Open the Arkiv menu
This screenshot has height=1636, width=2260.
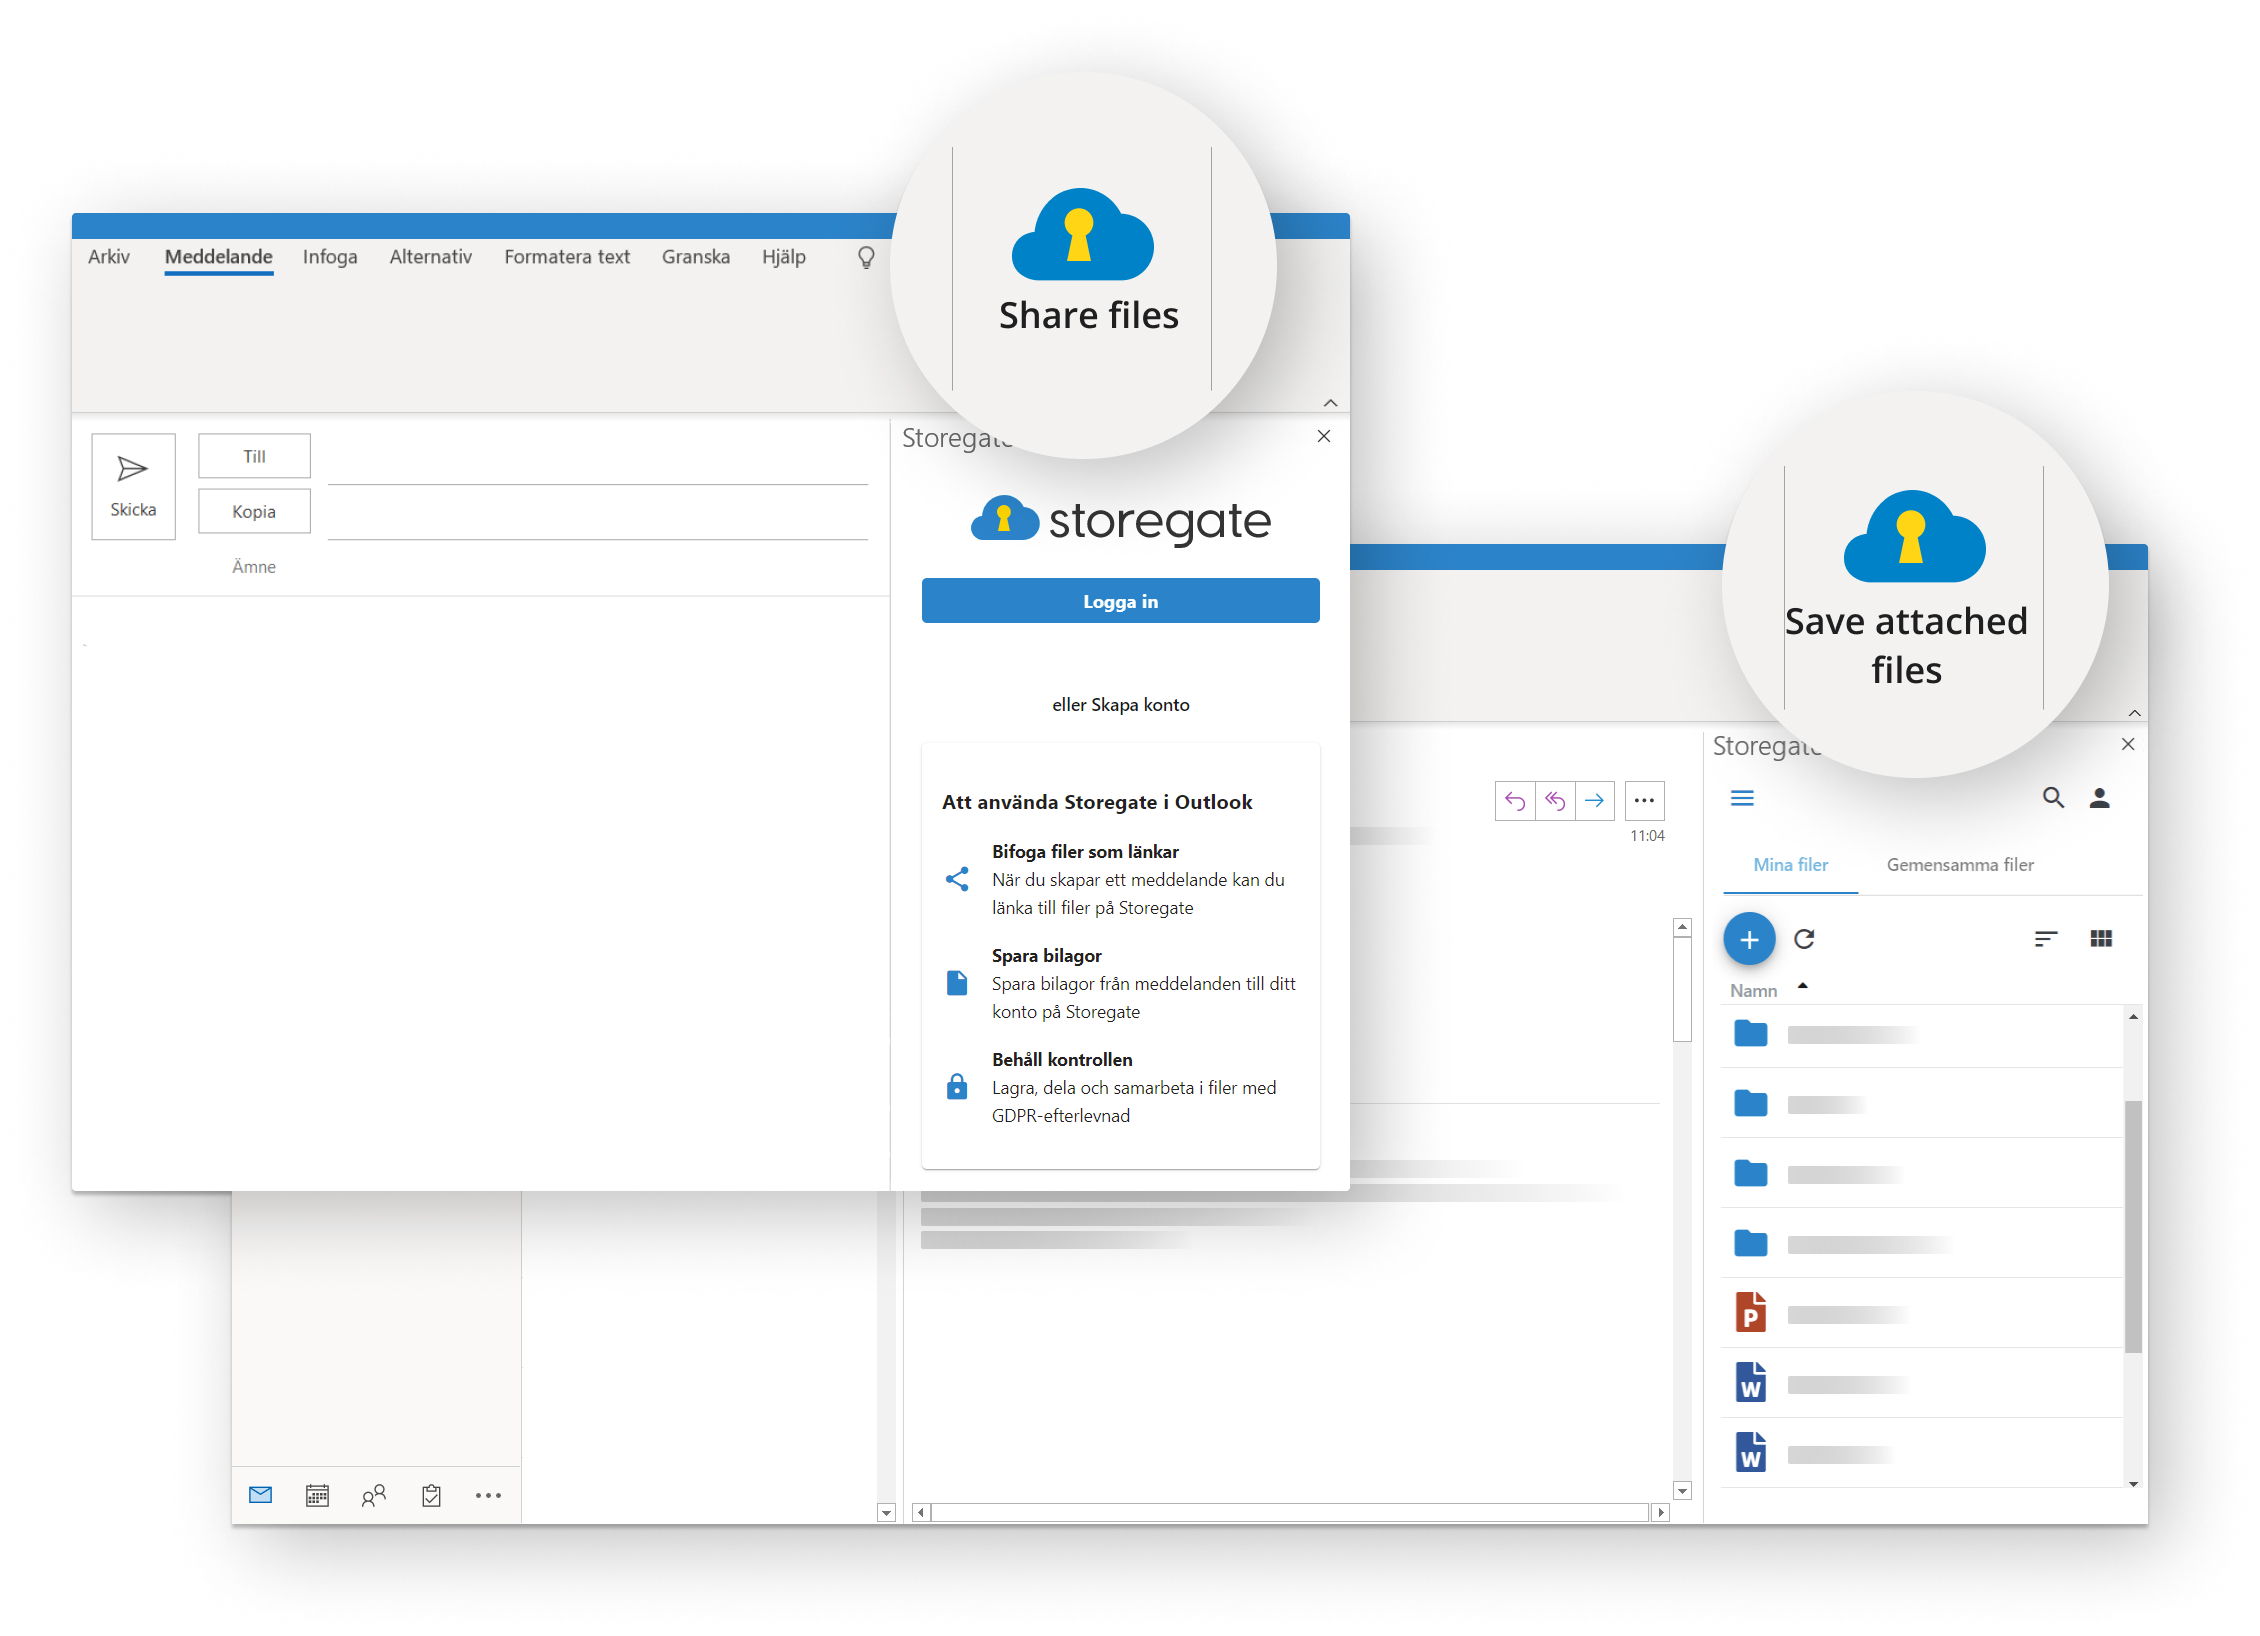click(109, 257)
